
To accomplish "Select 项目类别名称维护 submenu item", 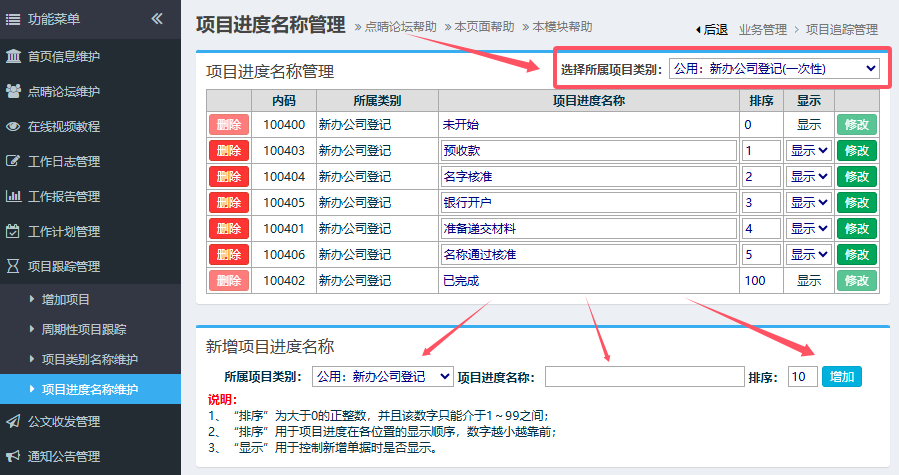I will click(x=90, y=359).
